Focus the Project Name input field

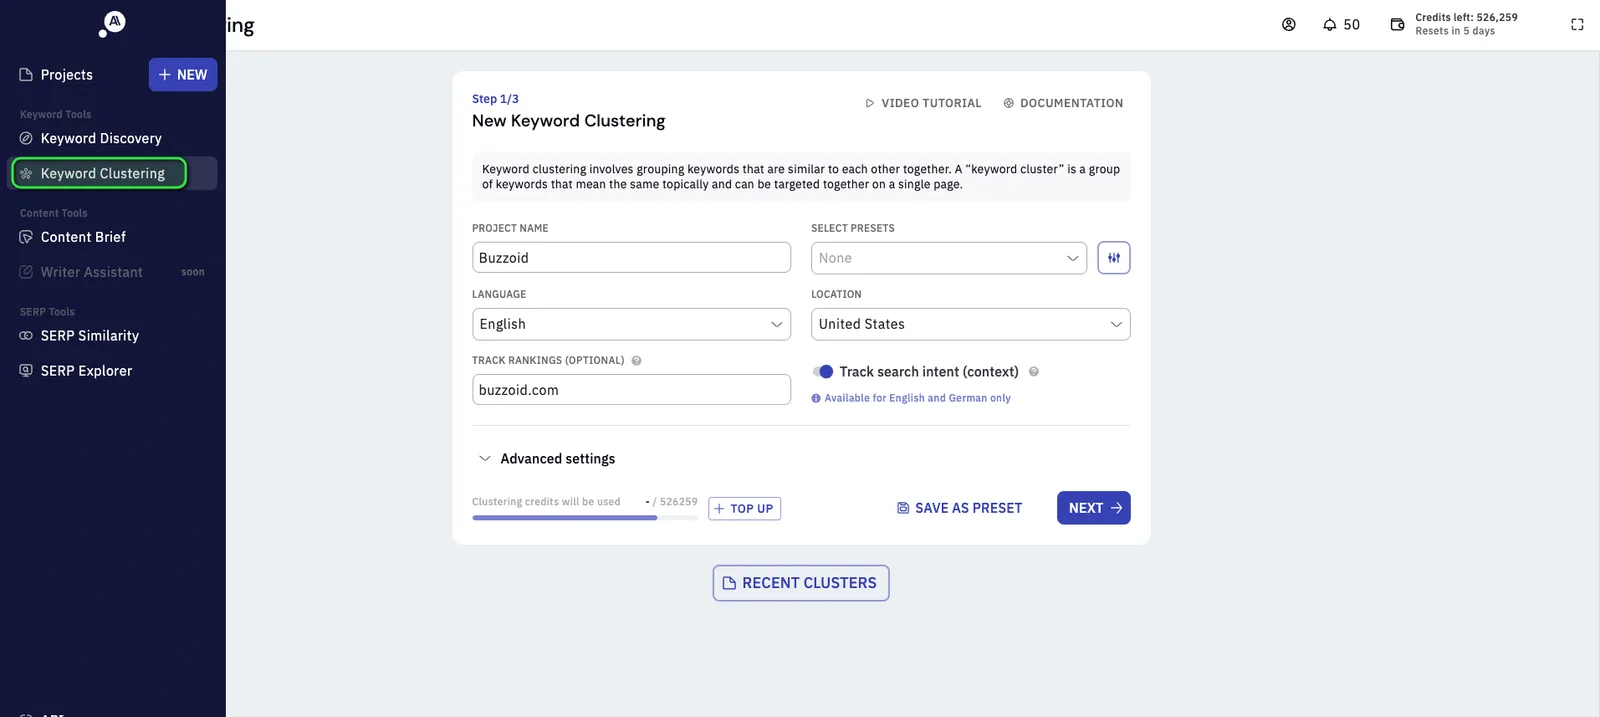point(631,258)
